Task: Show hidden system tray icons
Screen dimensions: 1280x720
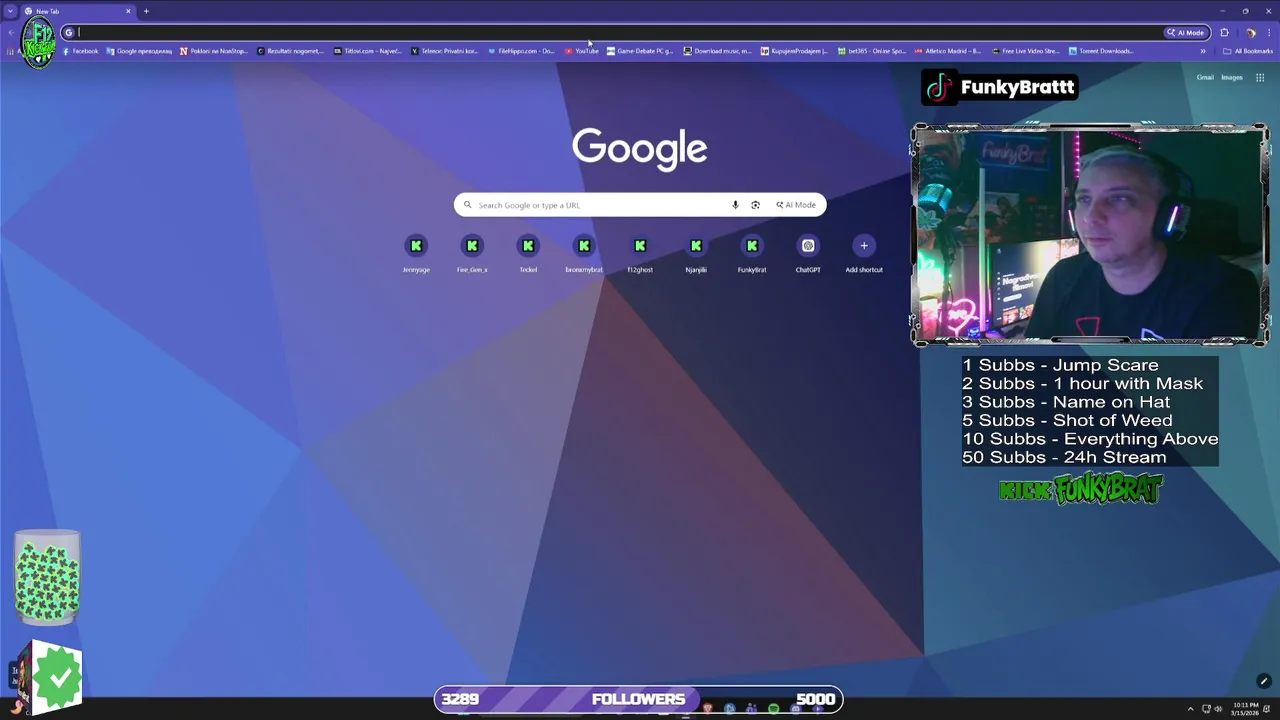Action: click(x=1190, y=709)
